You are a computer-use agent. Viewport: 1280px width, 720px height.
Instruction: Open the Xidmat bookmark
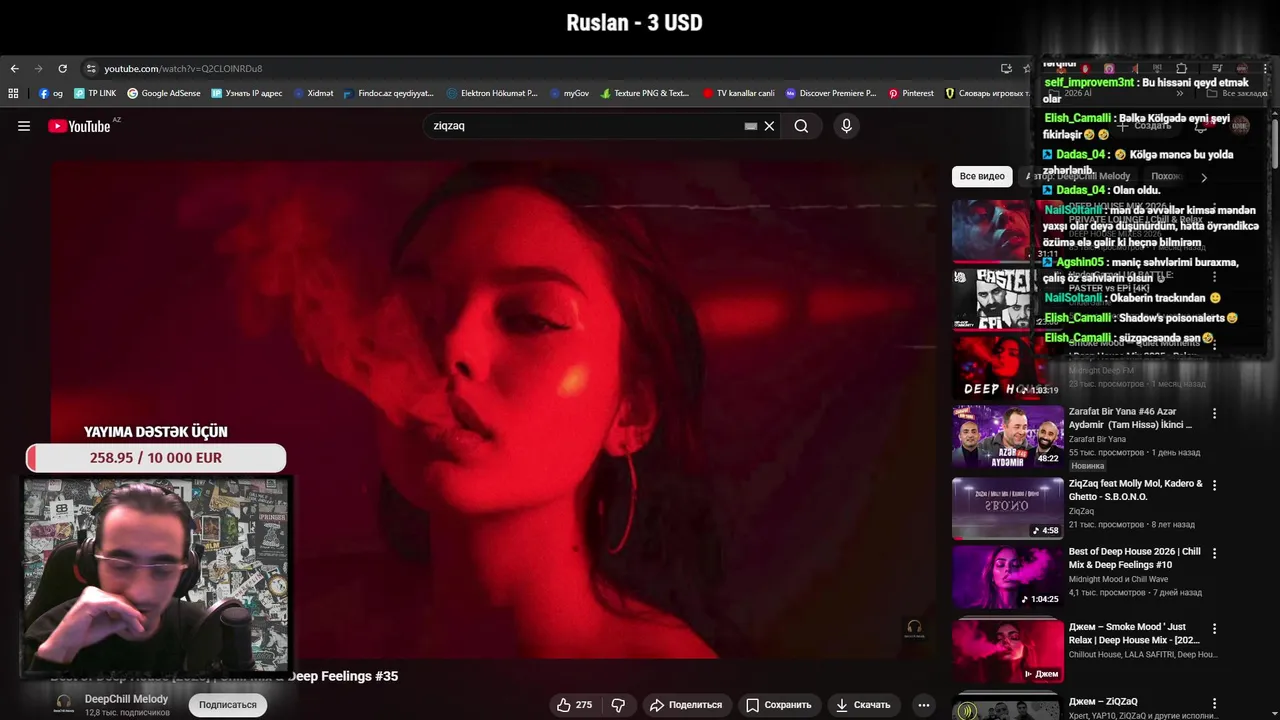(313, 93)
